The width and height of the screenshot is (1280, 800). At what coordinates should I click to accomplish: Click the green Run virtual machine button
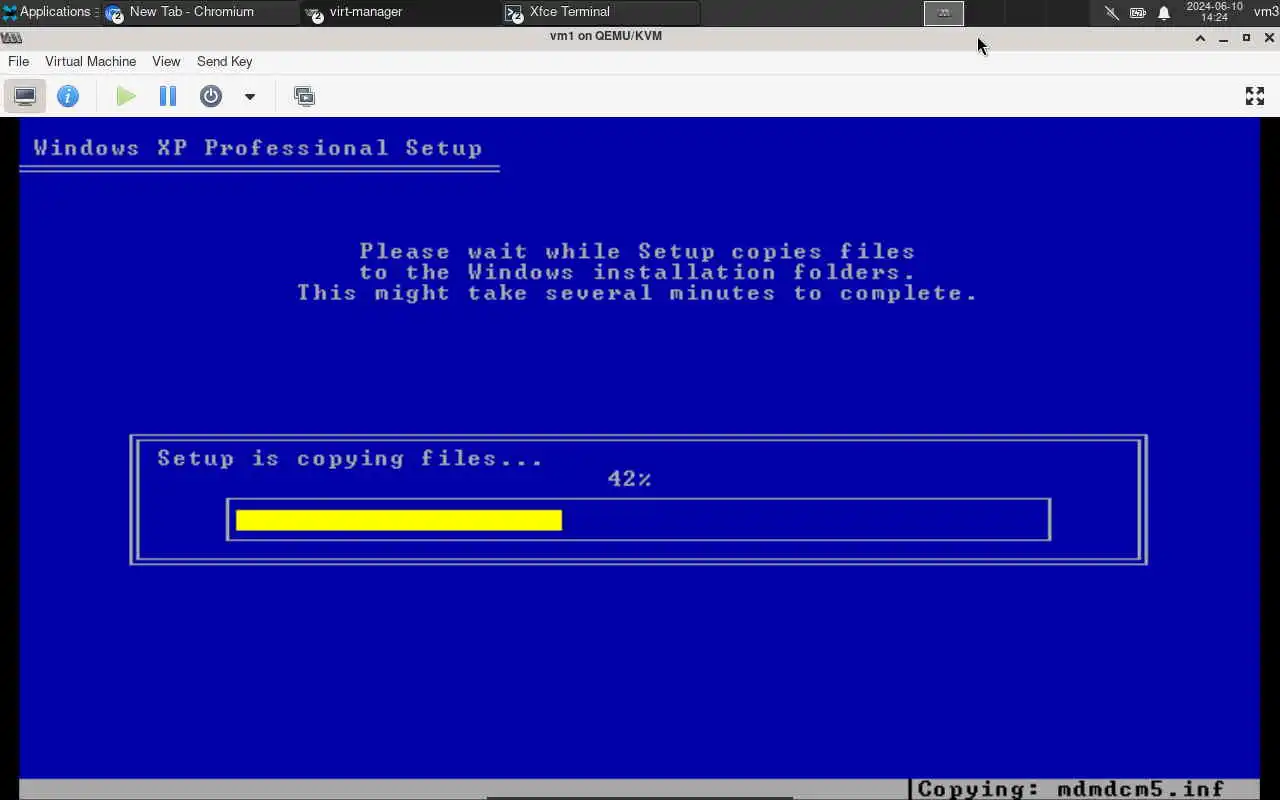tap(126, 96)
